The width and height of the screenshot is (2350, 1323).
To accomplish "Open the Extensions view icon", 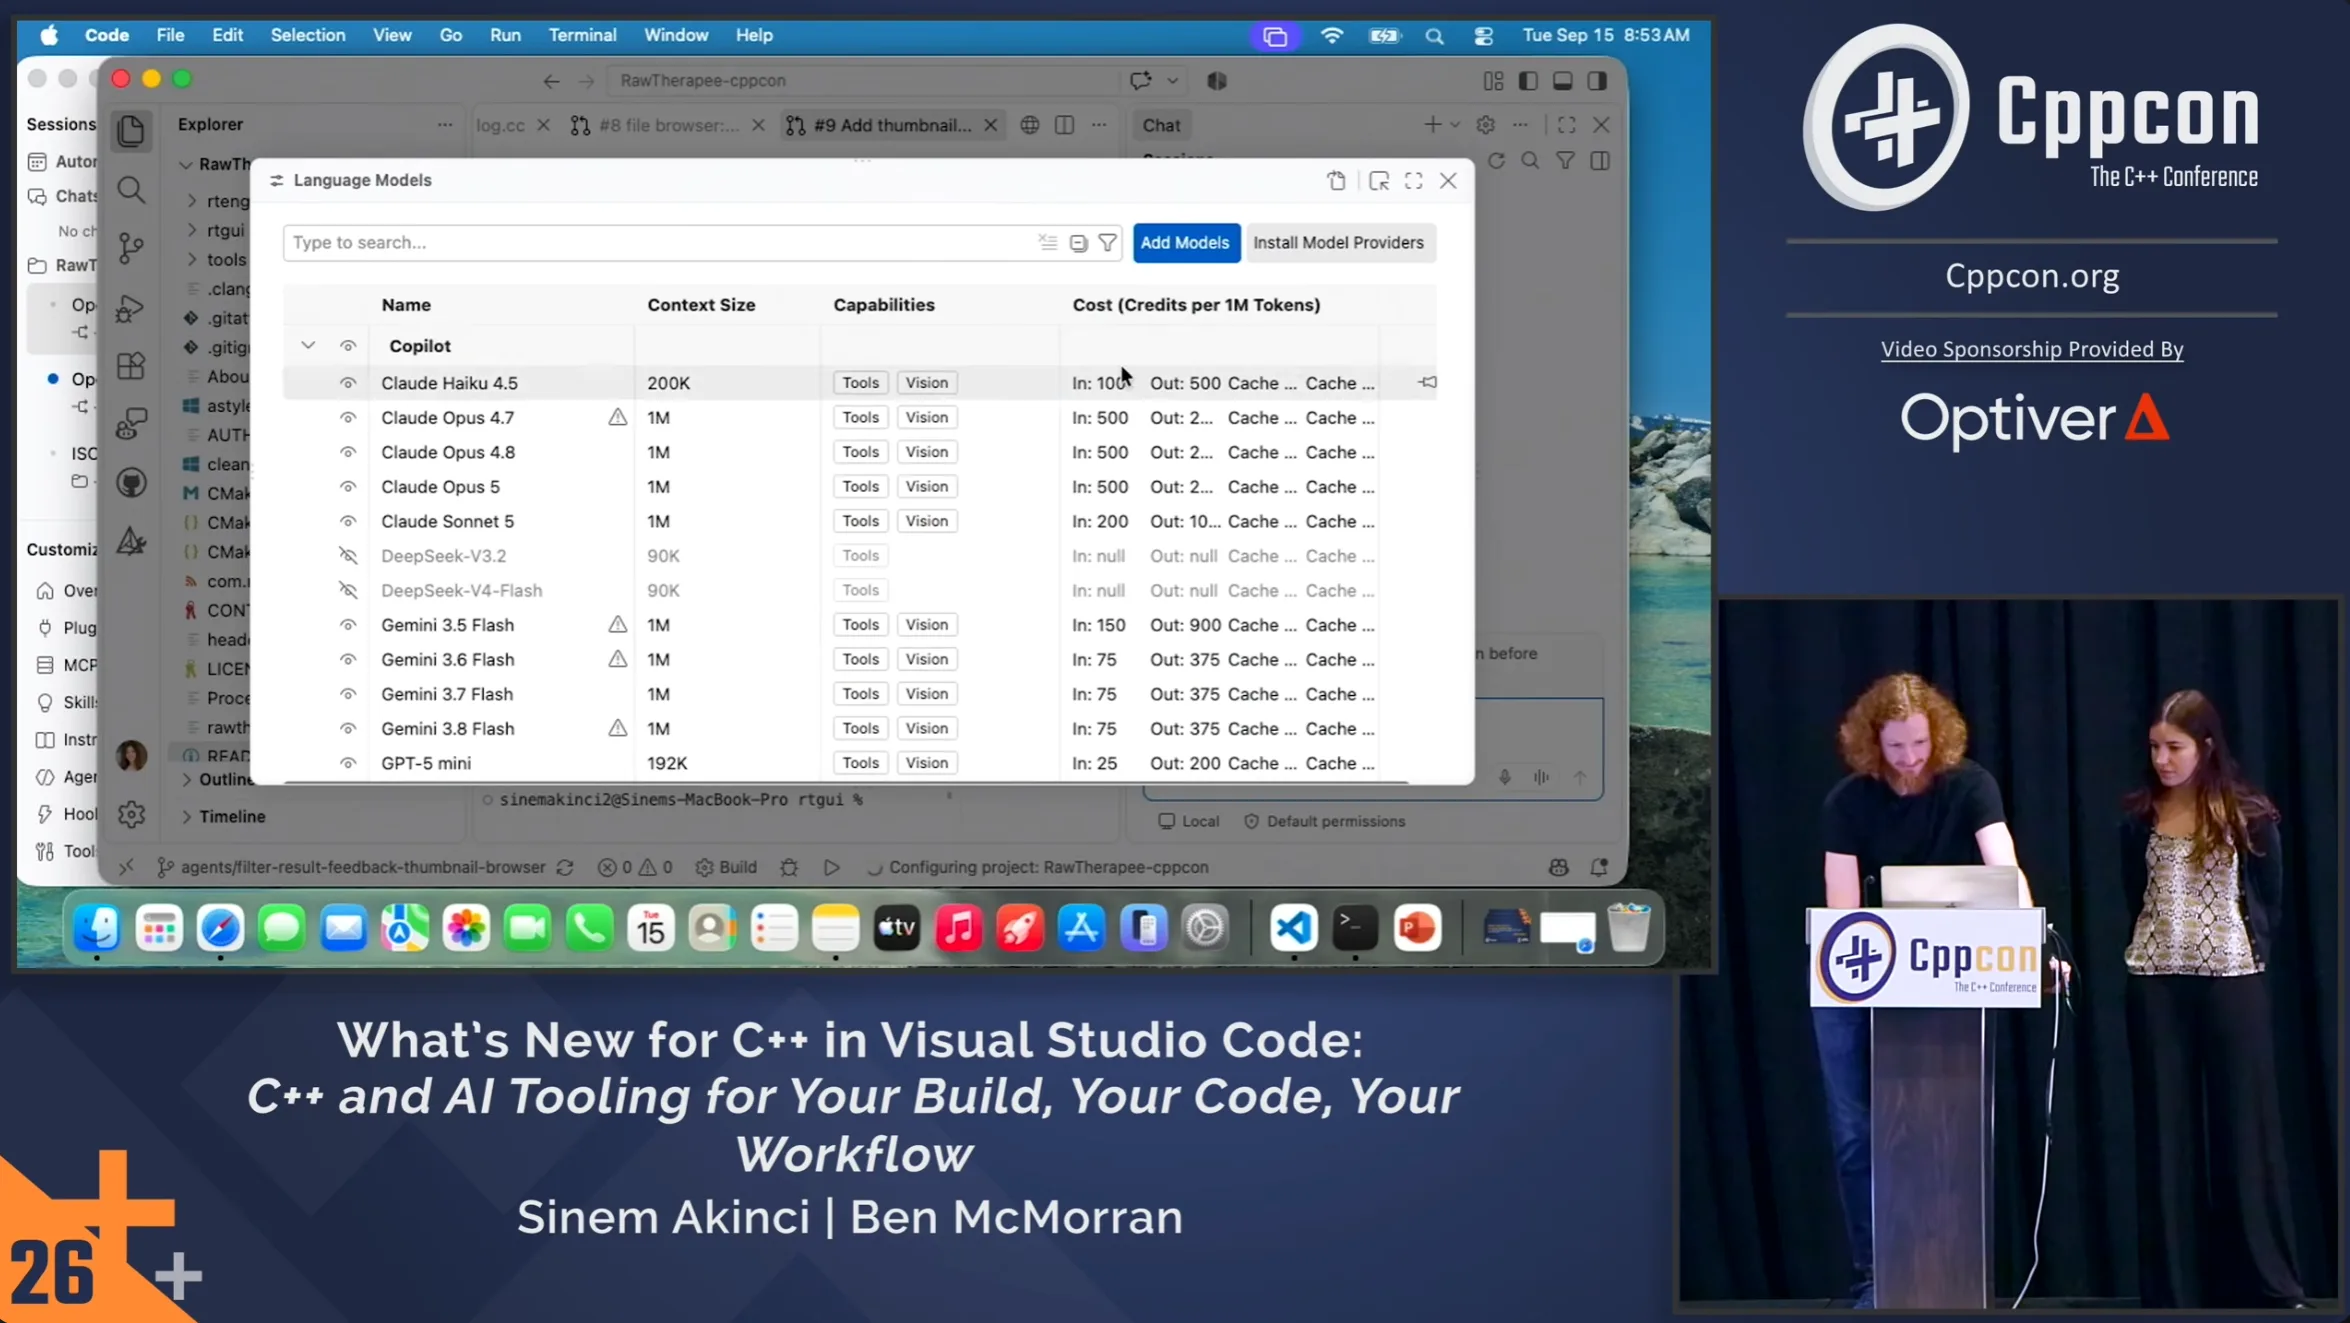I will 131,366.
